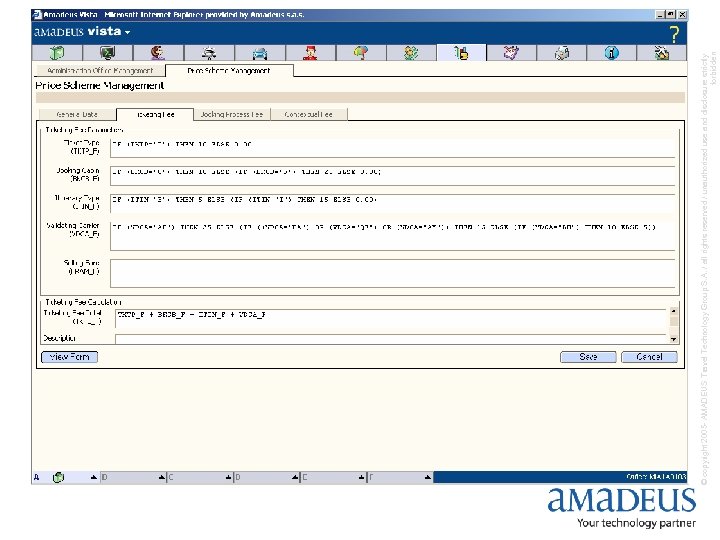The width and height of the screenshot is (720, 540).
Task: Select the Price Scheme Management tab
Action: [229, 71]
